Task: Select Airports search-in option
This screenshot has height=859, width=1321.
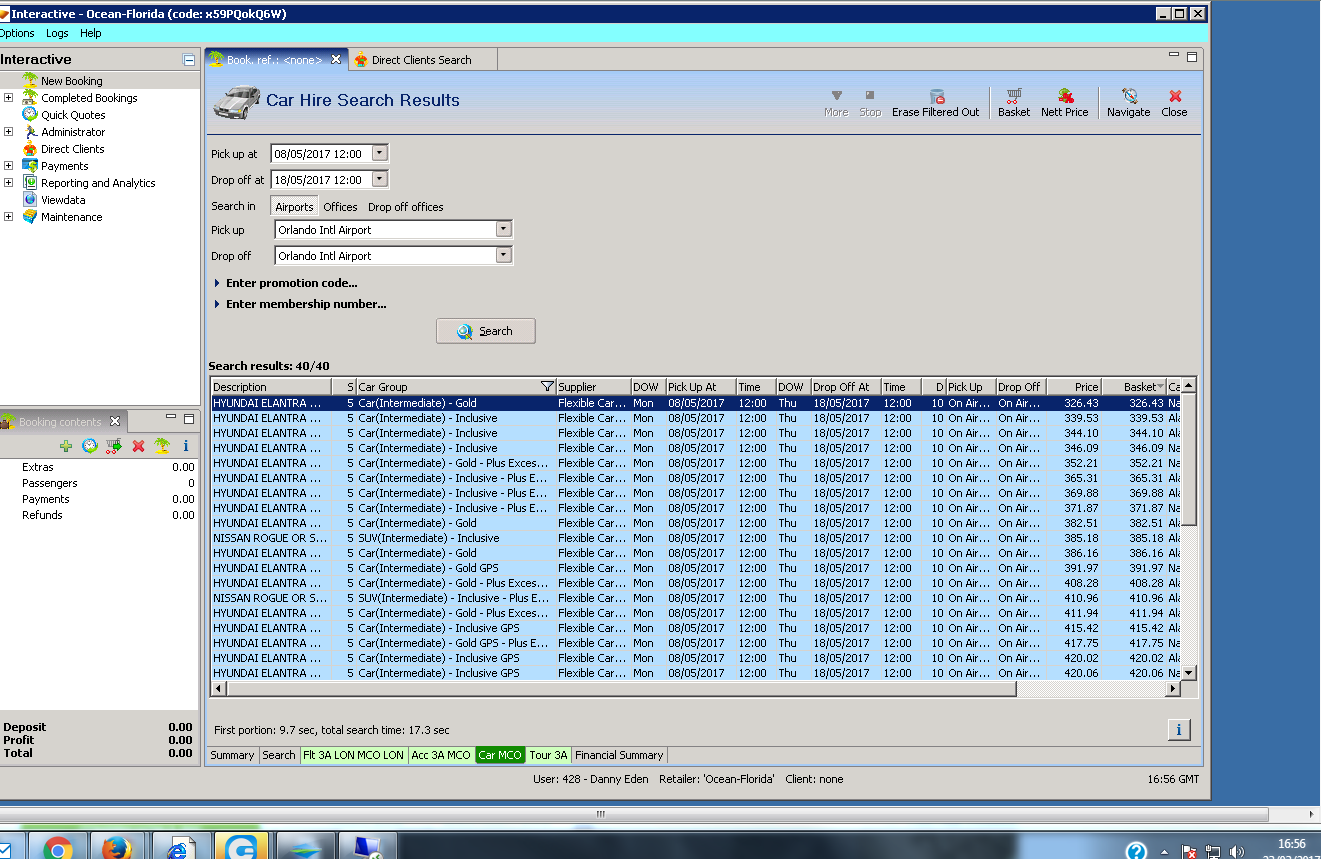Action: click(294, 207)
